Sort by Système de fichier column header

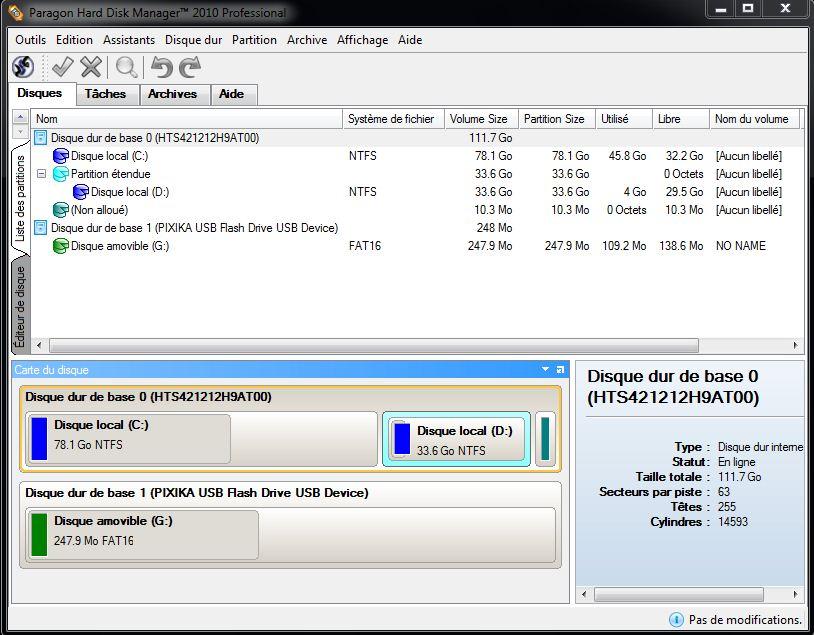[x=393, y=119]
